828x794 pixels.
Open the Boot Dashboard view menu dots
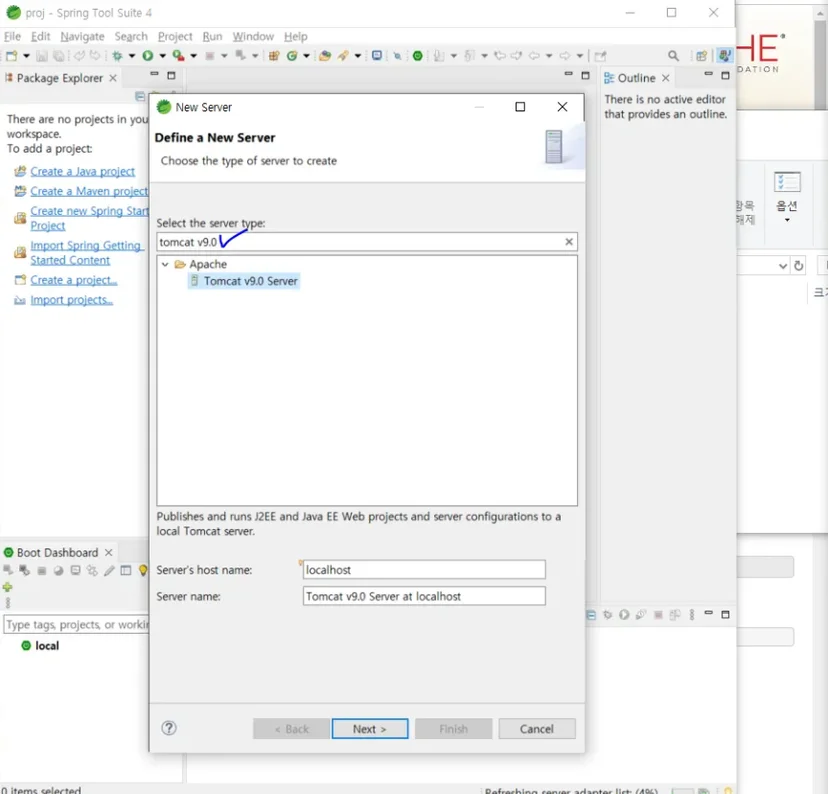tap(7, 602)
